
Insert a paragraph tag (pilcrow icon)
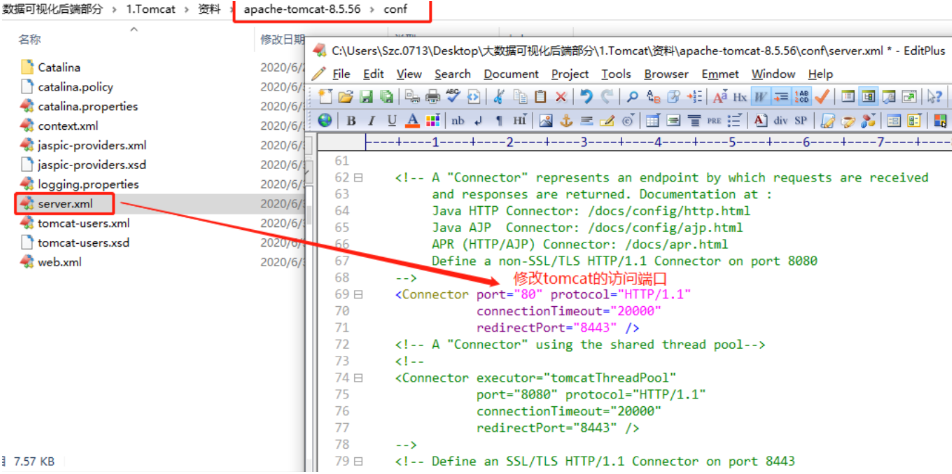click(x=499, y=120)
